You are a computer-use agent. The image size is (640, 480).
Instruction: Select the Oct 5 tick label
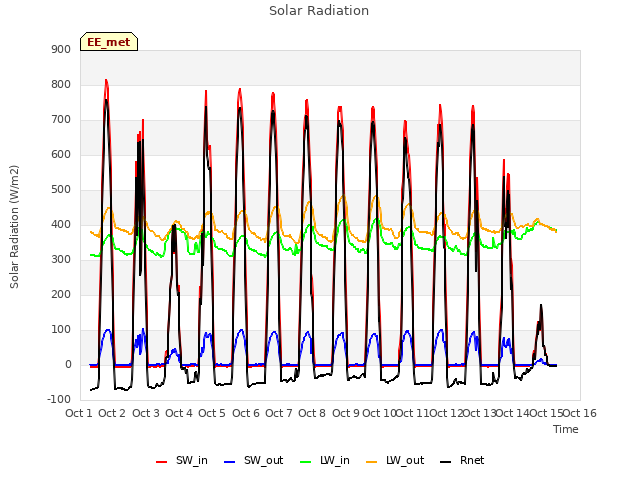[x=212, y=413]
